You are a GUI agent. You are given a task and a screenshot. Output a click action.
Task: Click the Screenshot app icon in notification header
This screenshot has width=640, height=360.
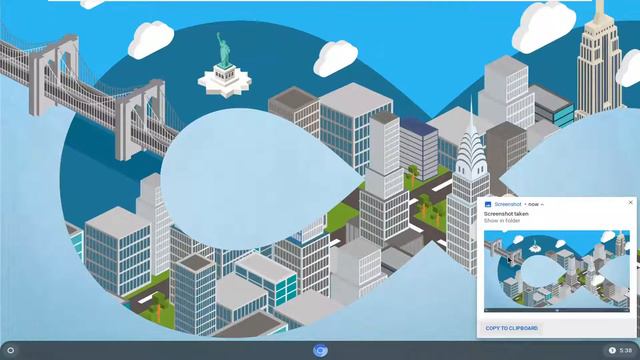click(487, 204)
